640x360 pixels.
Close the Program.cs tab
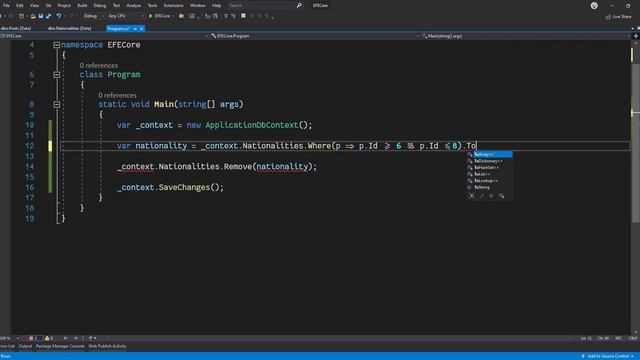tap(142, 29)
